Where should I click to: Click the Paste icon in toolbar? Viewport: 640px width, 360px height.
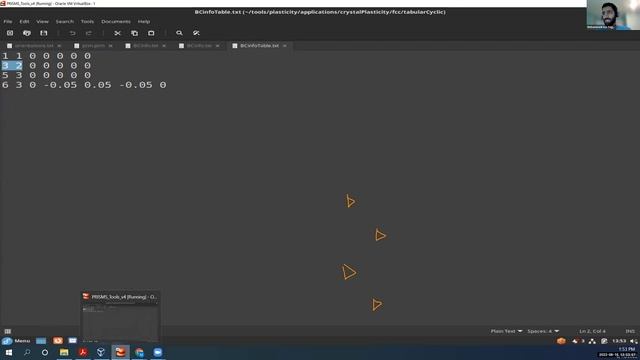(x=151, y=33)
